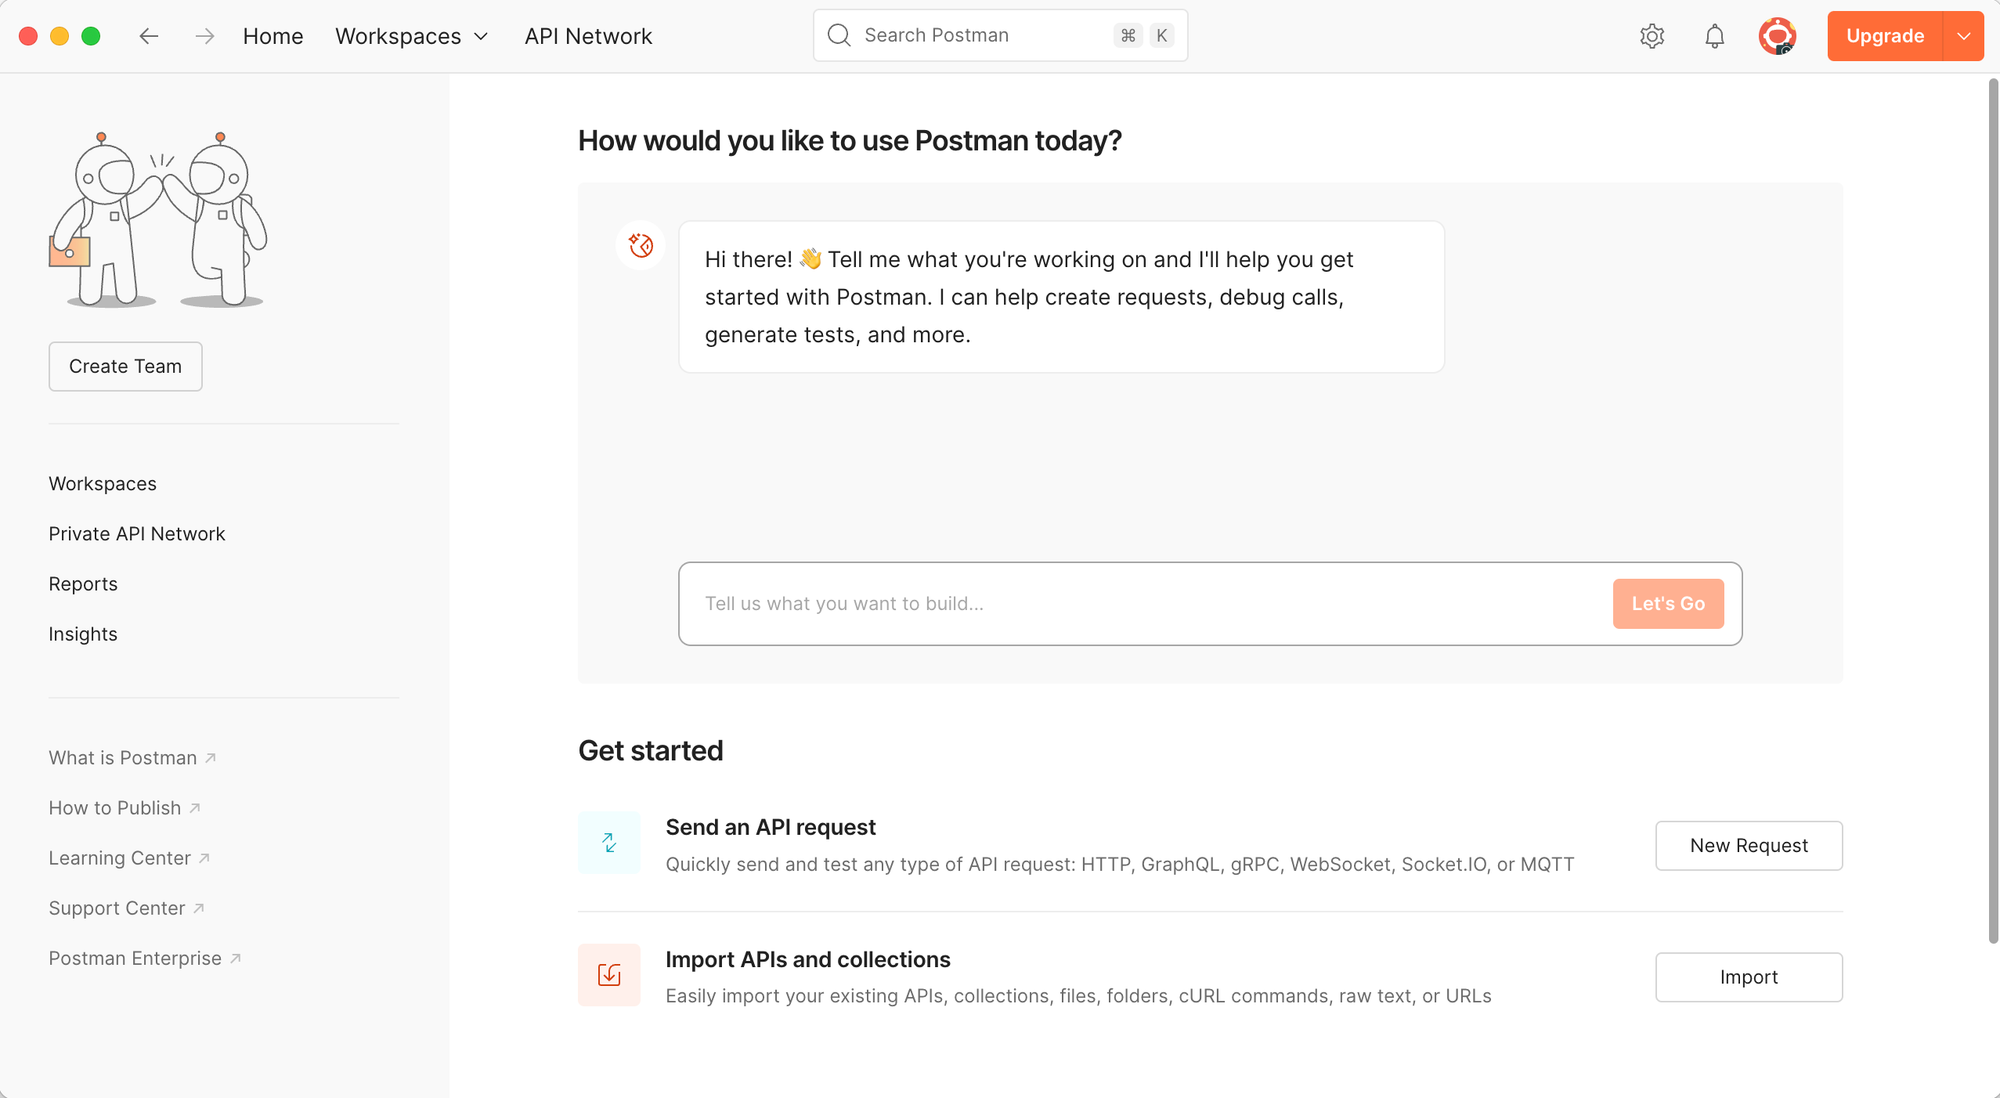Click the Import APIs and collections icon
This screenshot has height=1098, width=2000.
pyautogui.click(x=609, y=975)
